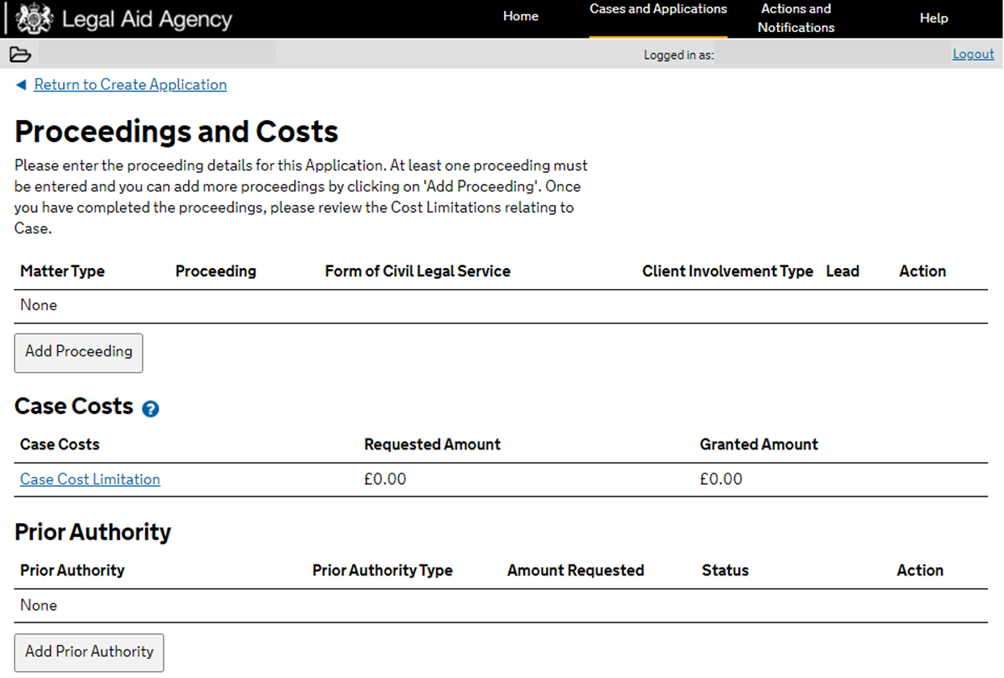
Task: Open the folder icon below the header
Action: pos(20,55)
